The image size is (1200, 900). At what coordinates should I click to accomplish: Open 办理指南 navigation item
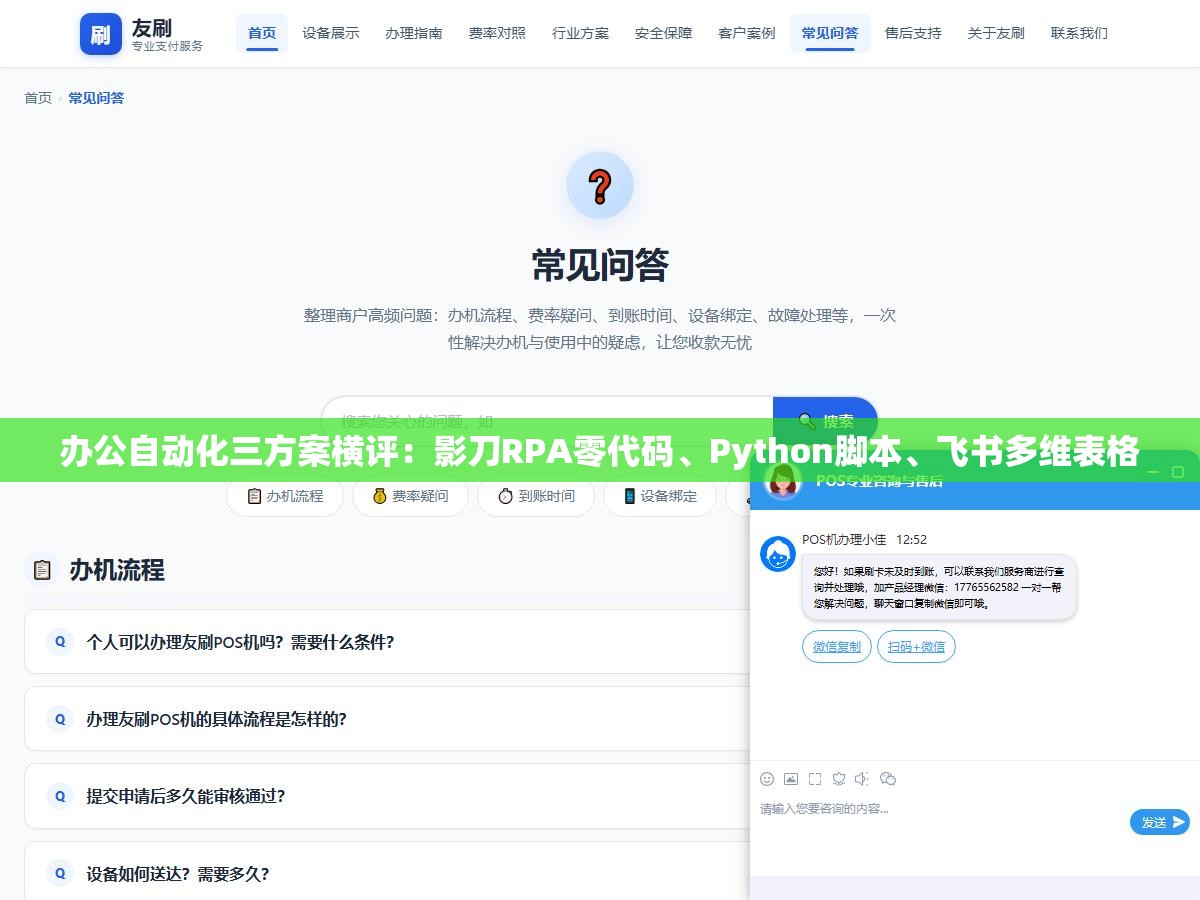click(414, 33)
